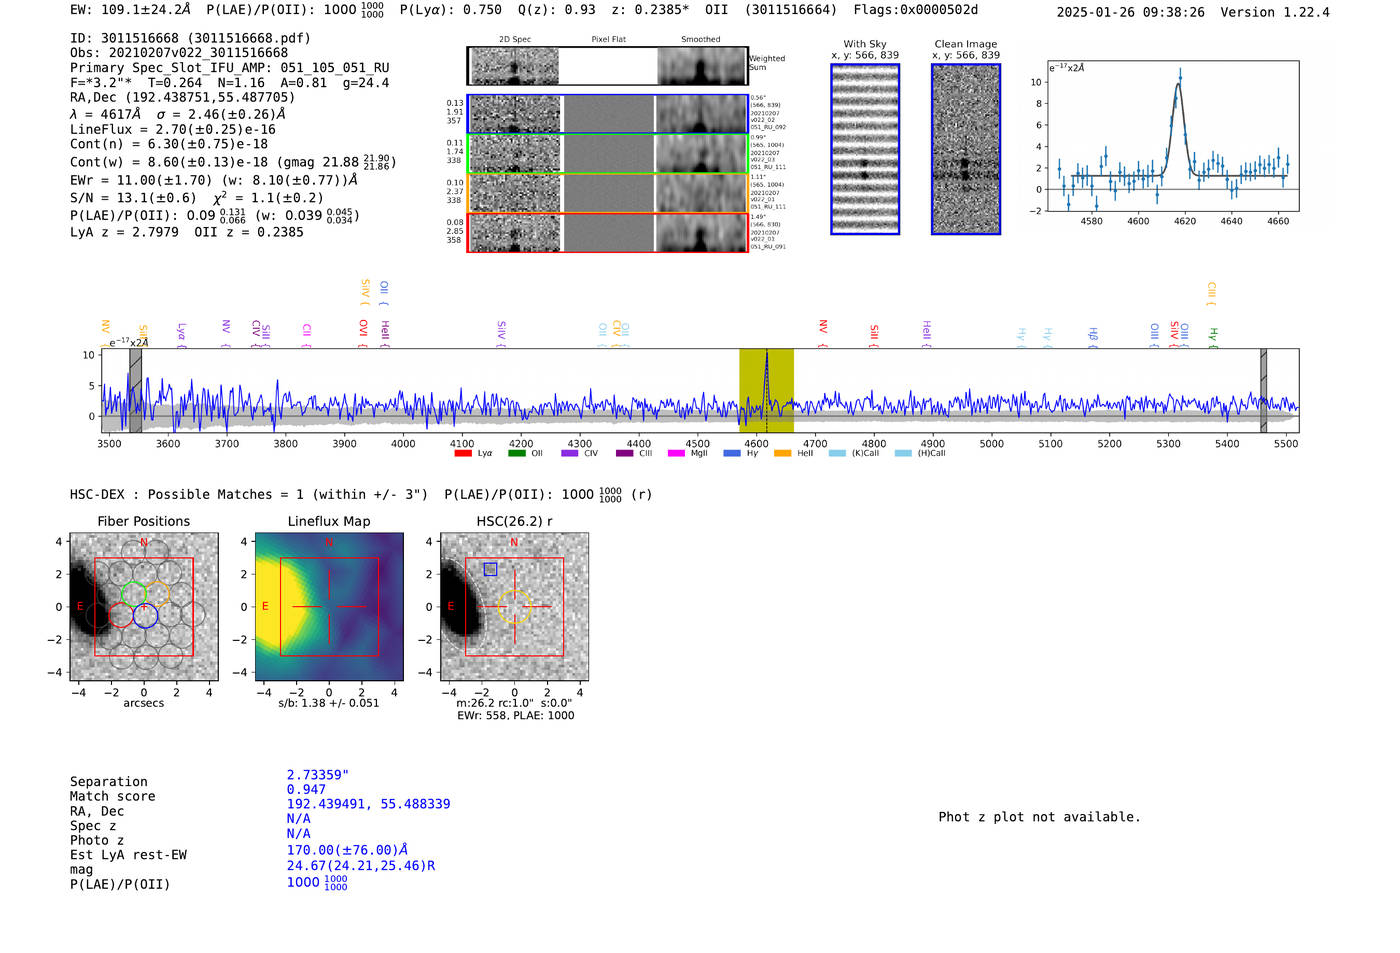Click the Gaussian fit peak in line plot

pyautogui.click(x=1180, y=84)
